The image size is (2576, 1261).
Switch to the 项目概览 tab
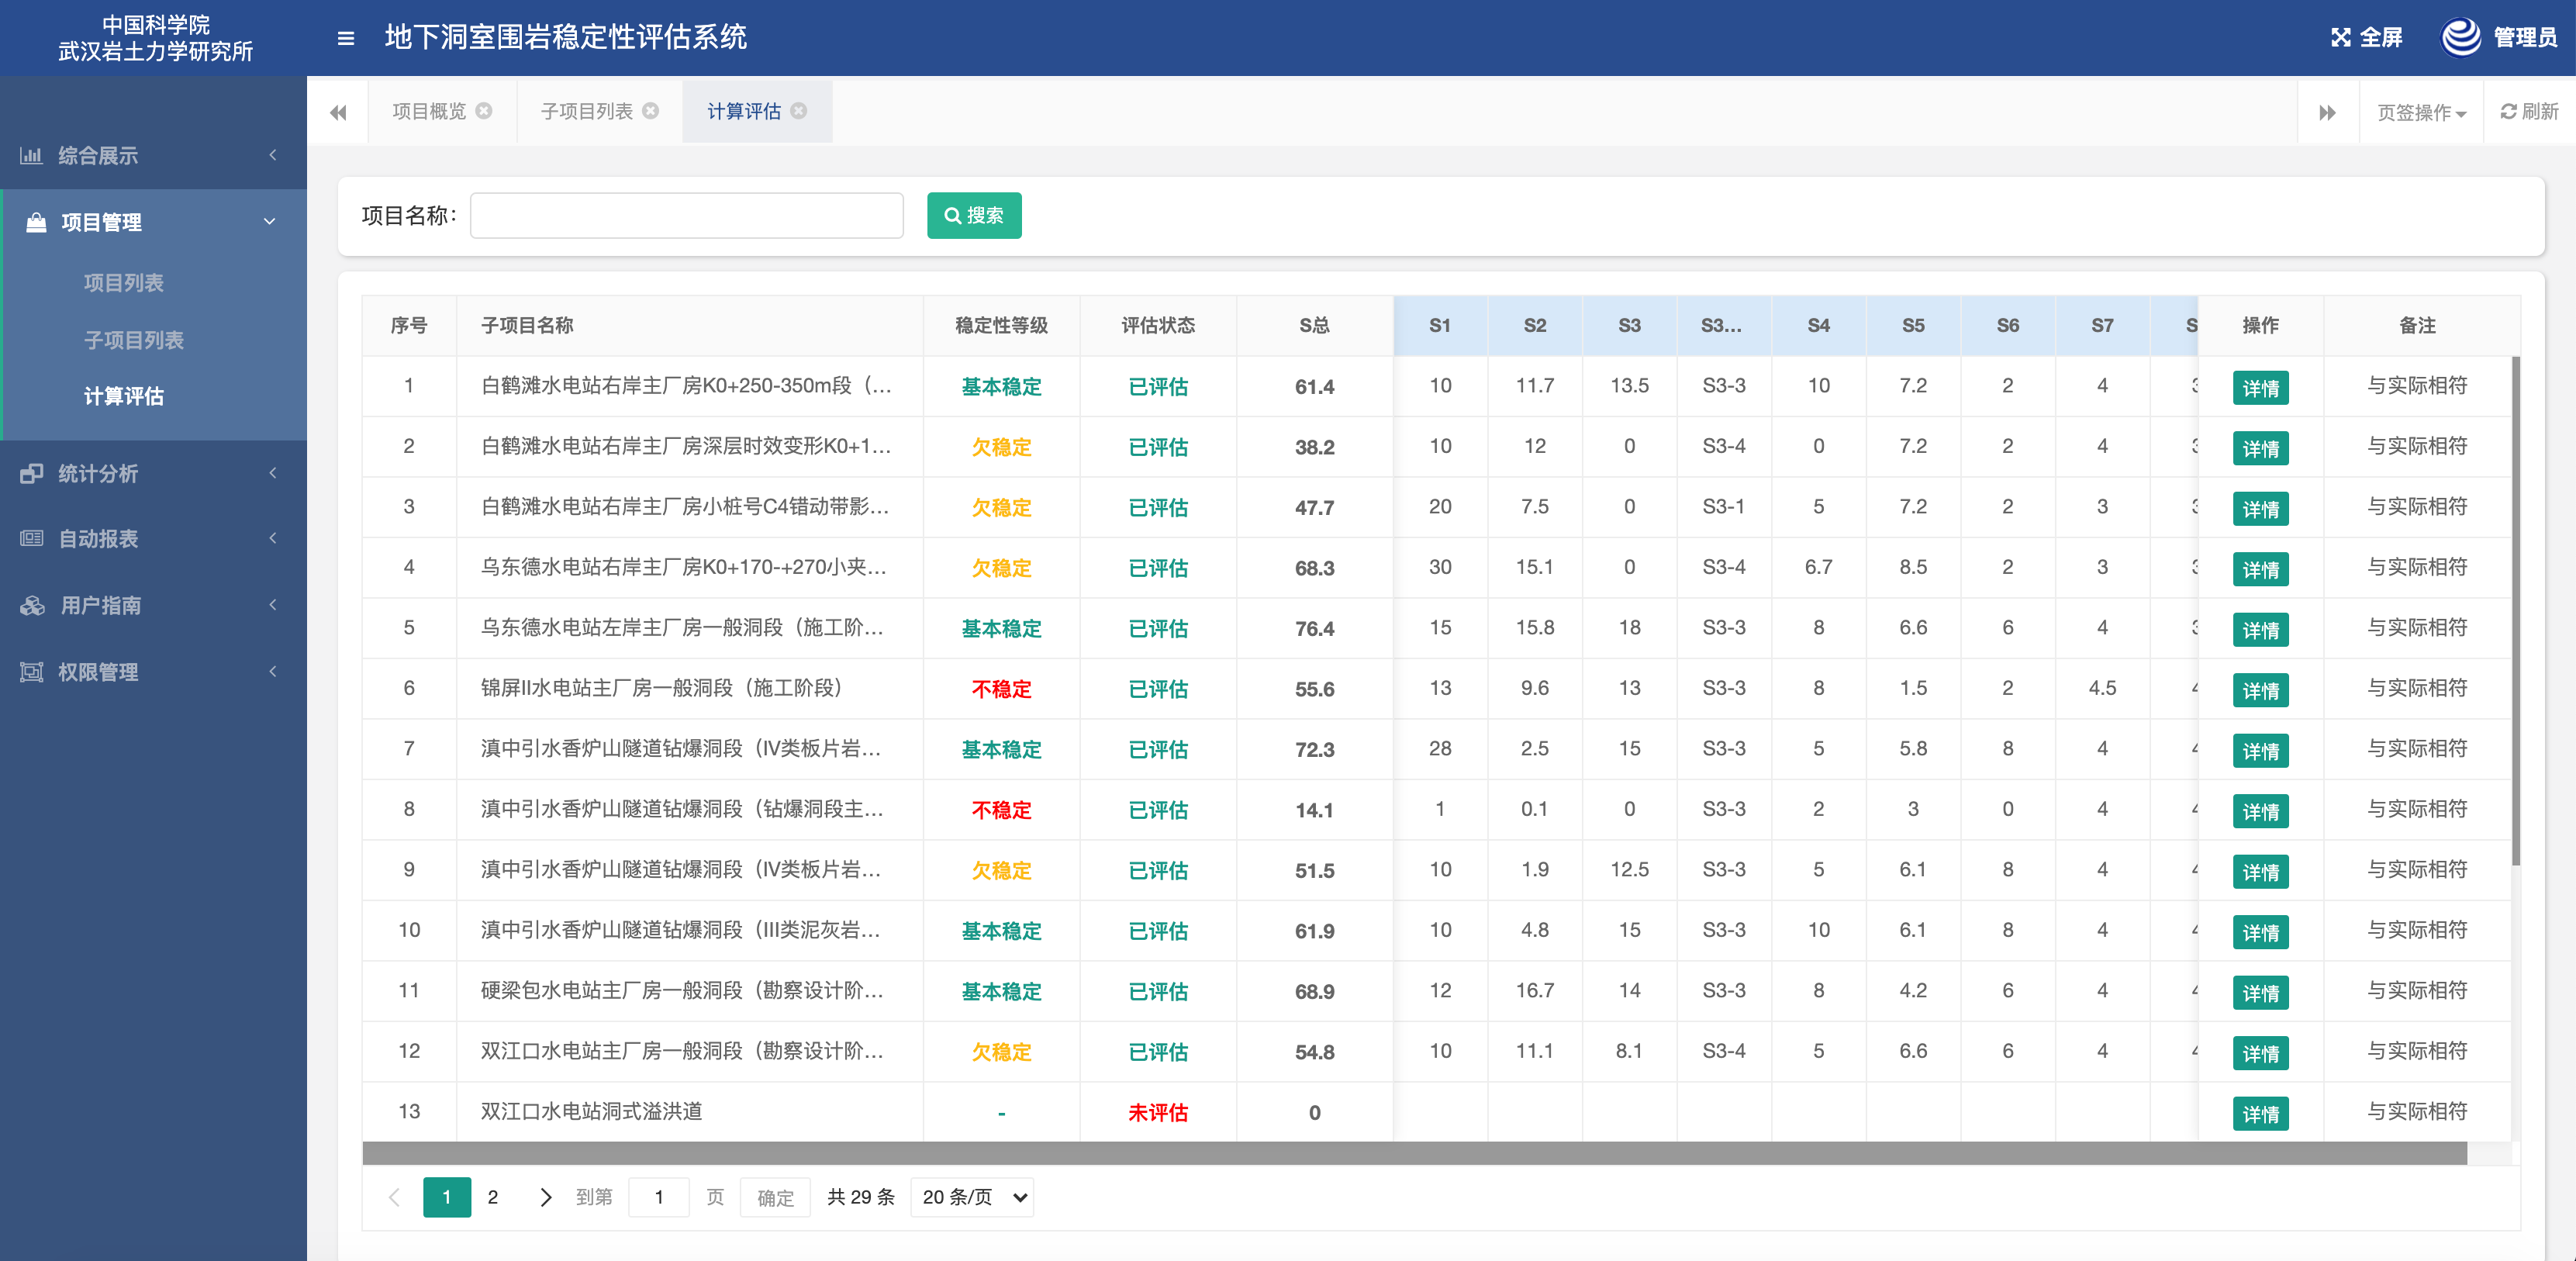pos(429,111)
